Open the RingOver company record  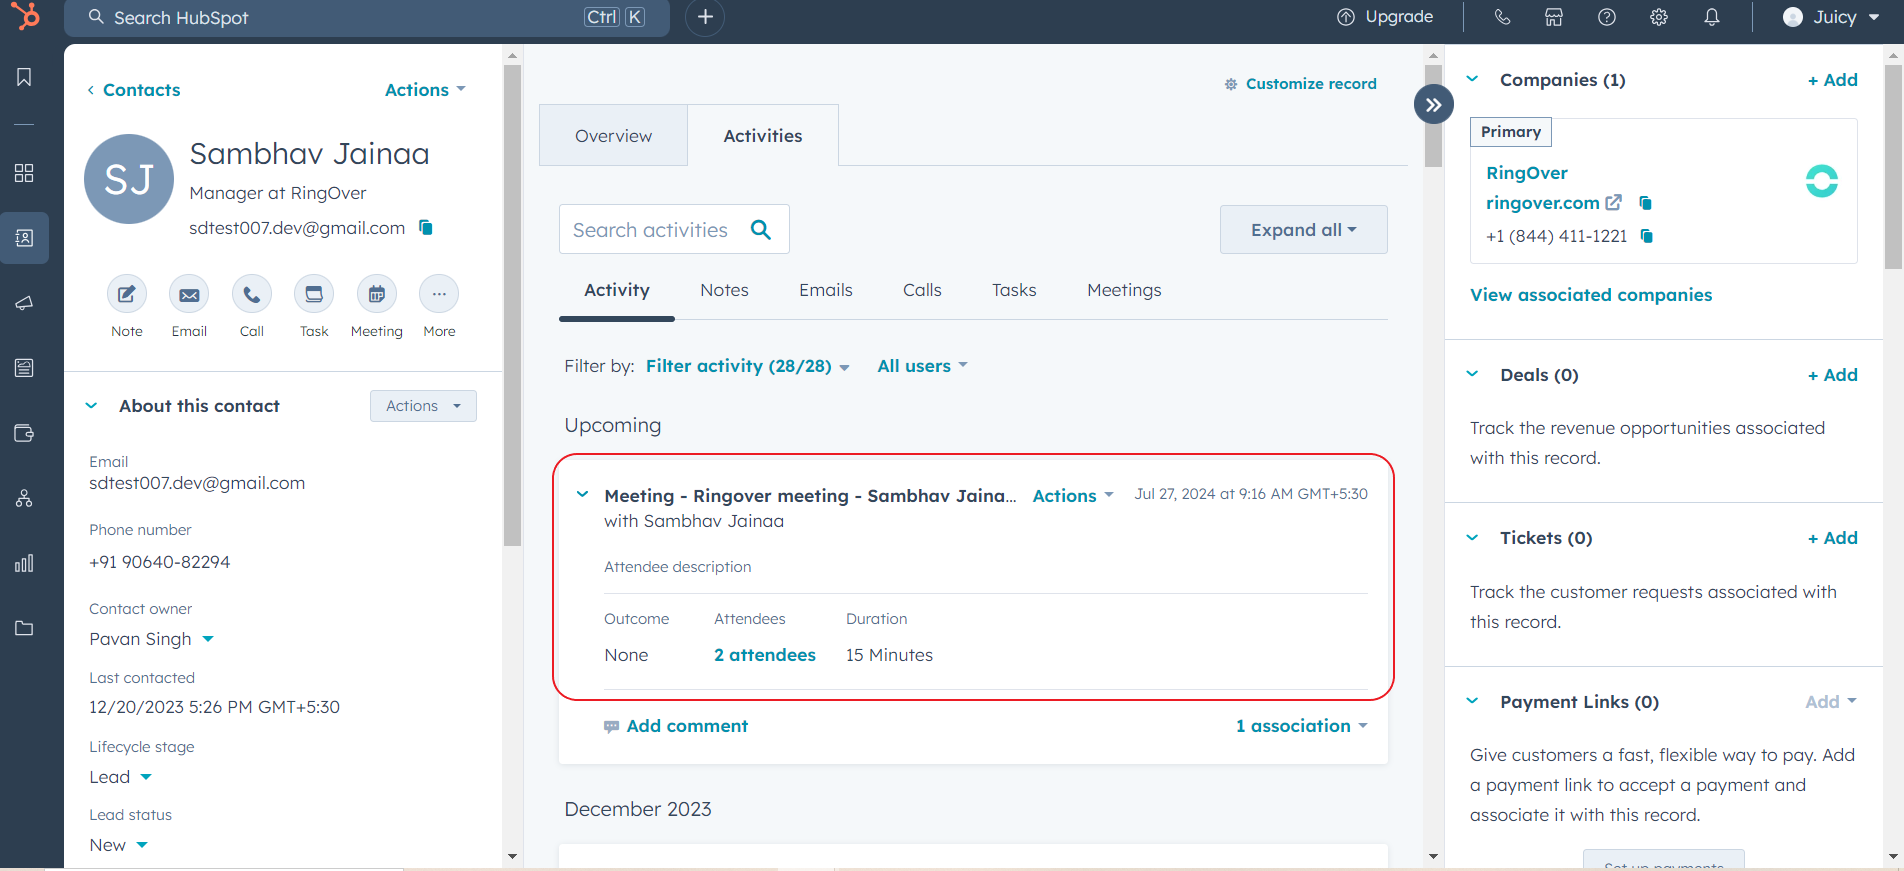click(1527, 173)
